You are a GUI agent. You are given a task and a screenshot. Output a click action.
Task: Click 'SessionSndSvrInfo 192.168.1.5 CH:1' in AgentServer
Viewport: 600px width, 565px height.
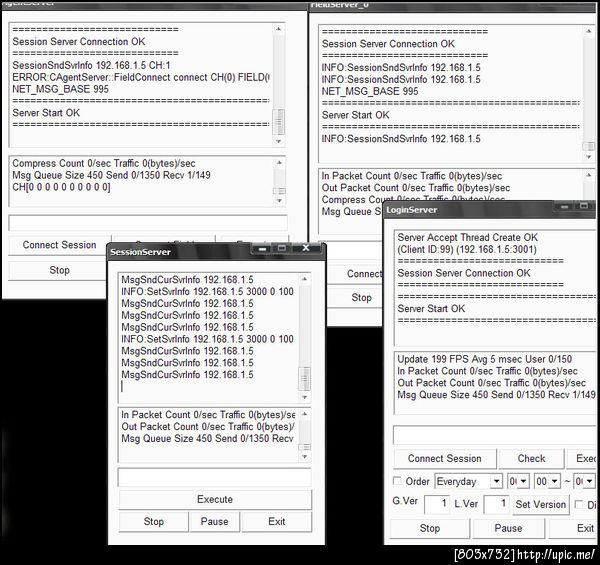coord(91,65)
